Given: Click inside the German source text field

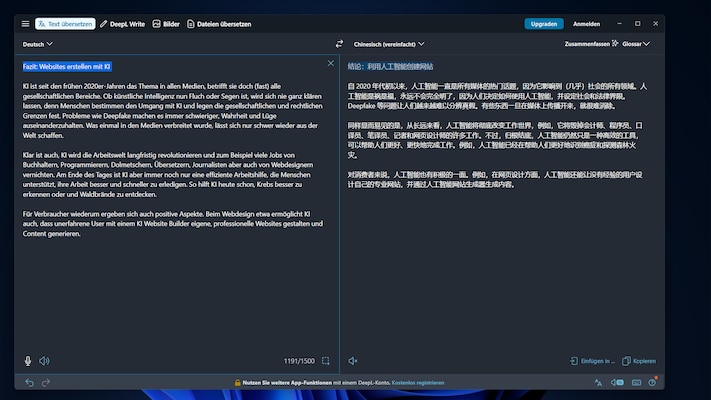Looking at the screenshot, I should pos(177,204).
